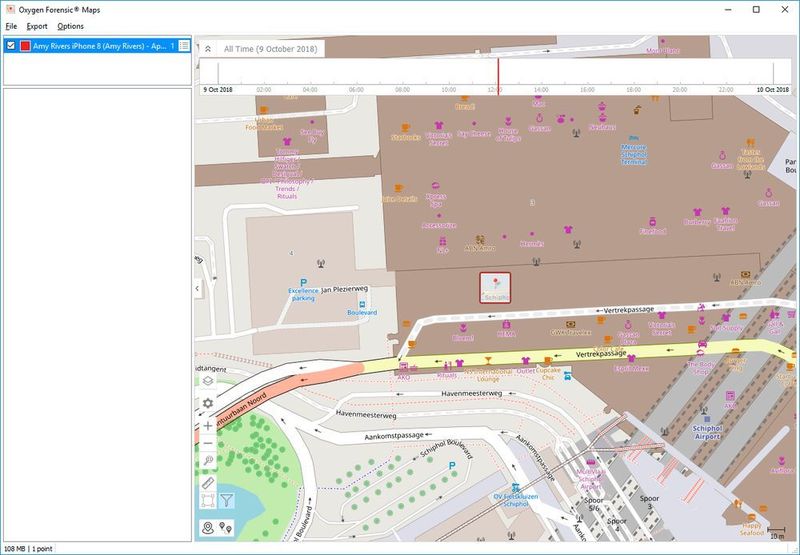
Task: Click the red color swatch for Amy Rivers device
Action: pos(25,46)
